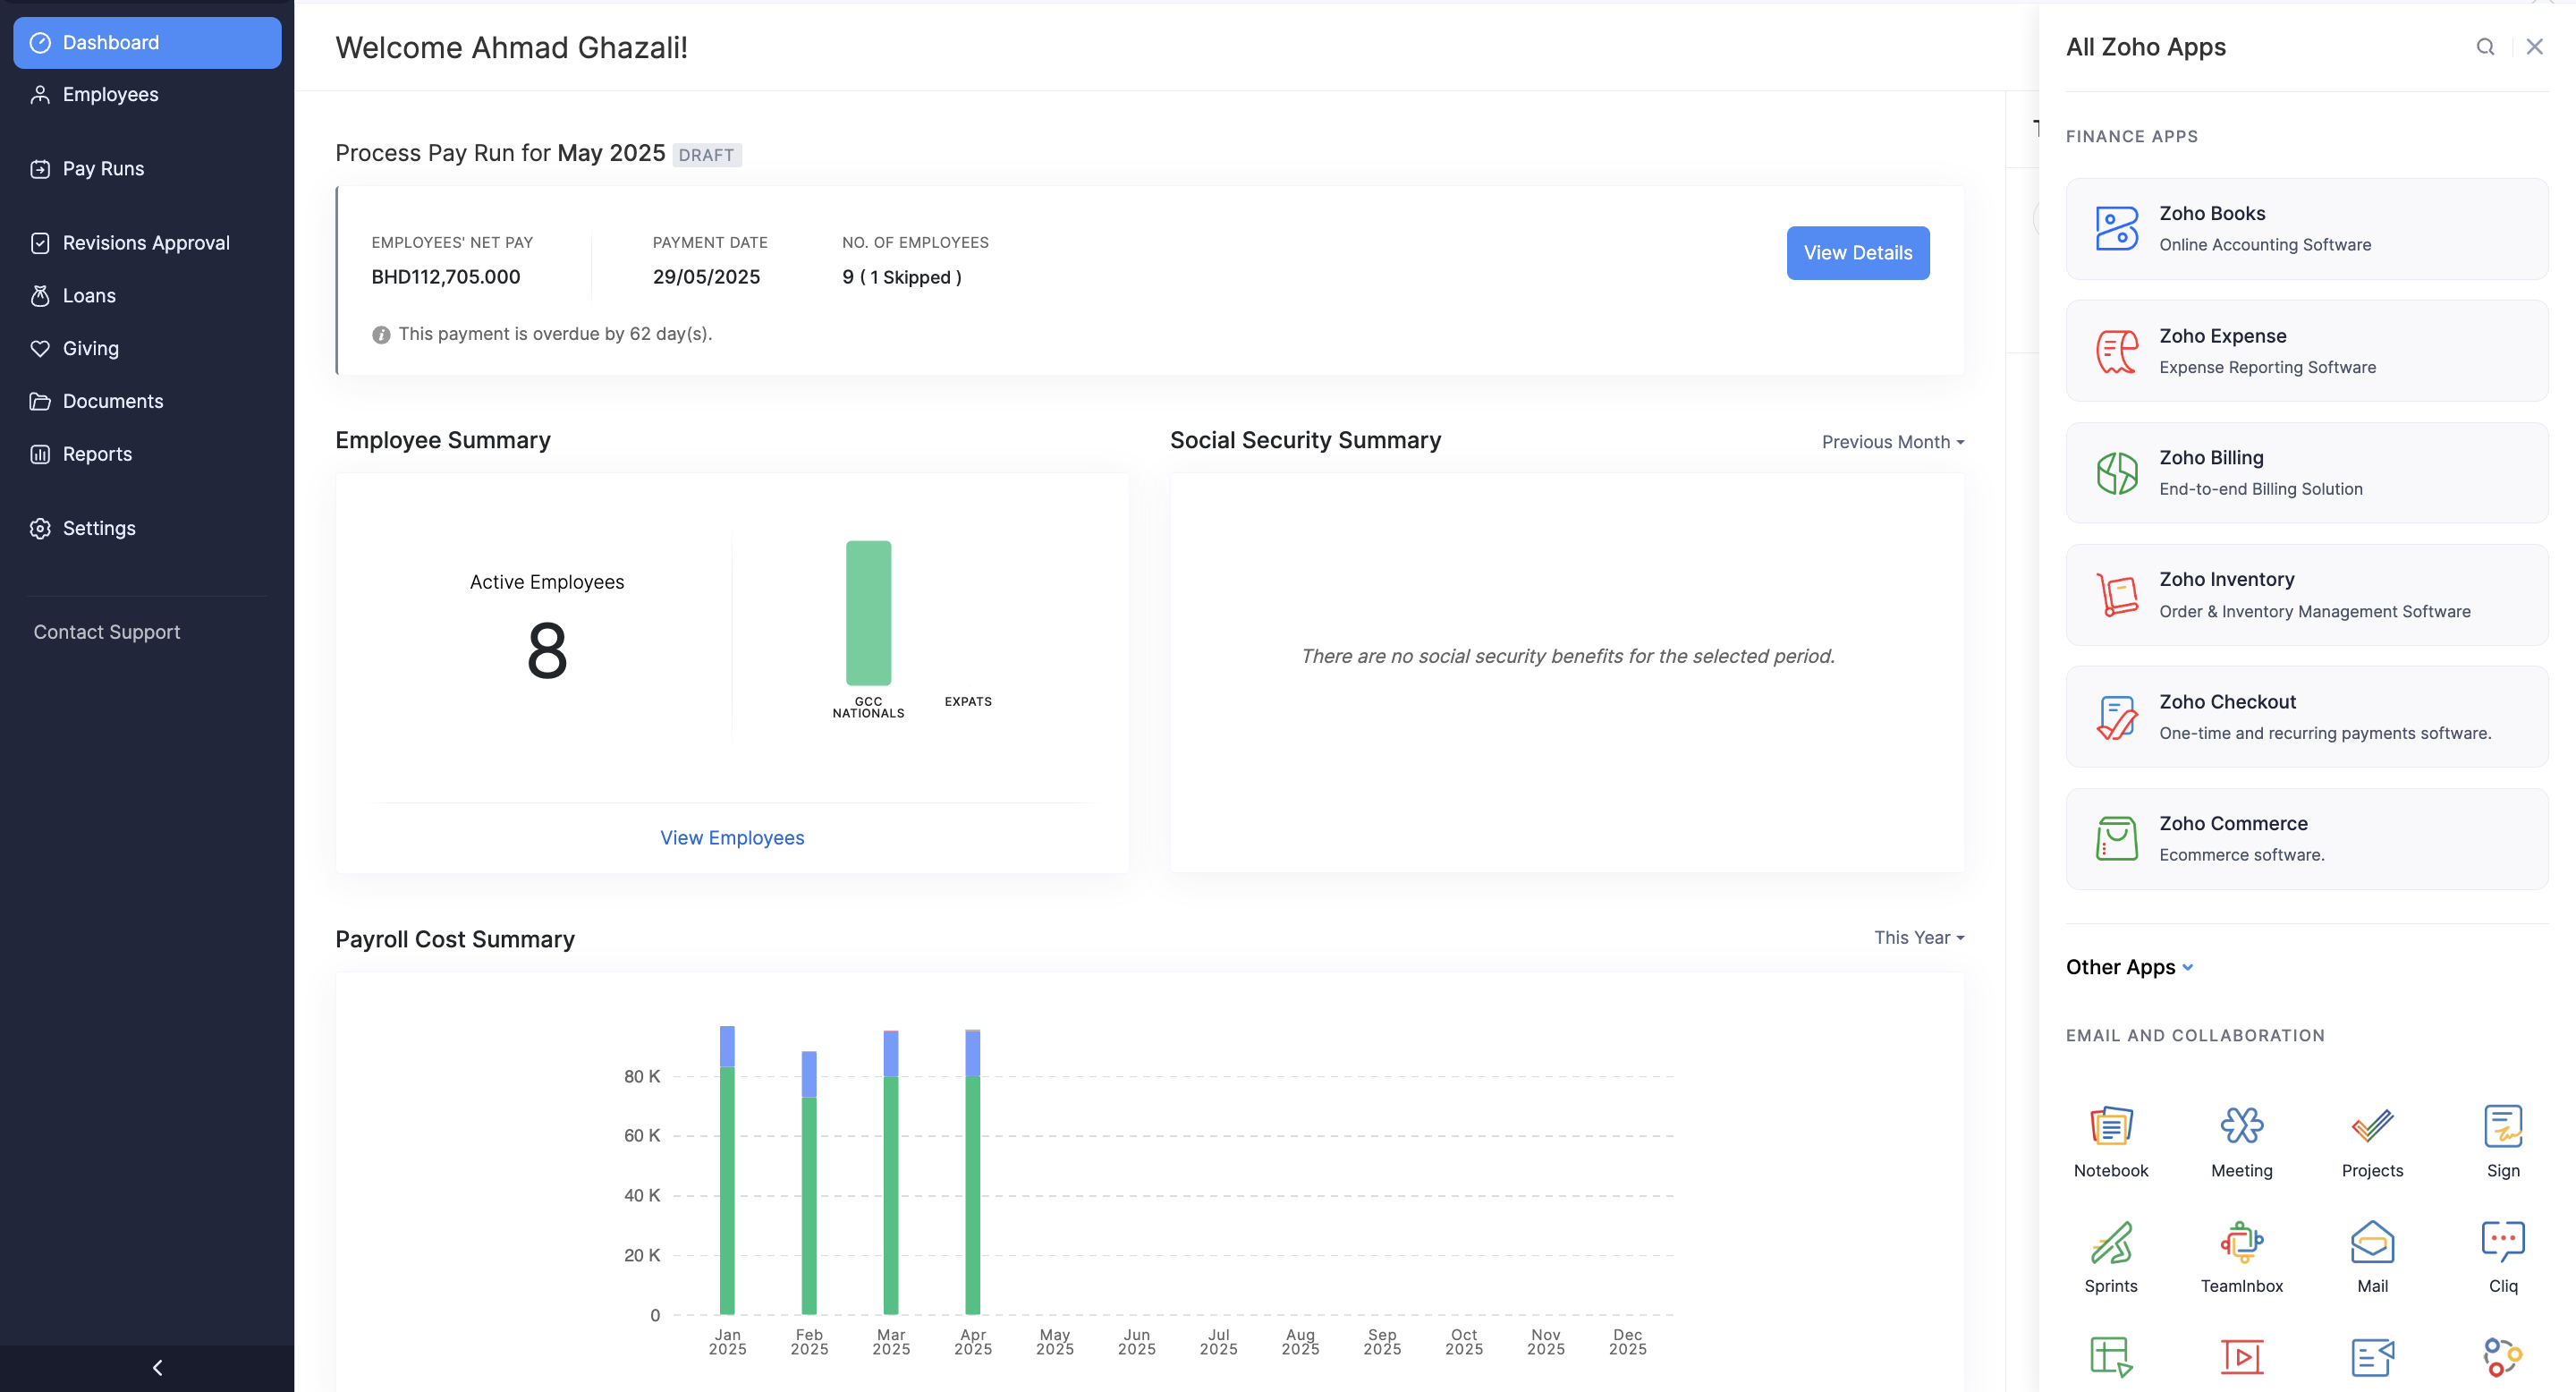Open the Settings sidebar item

[99, 528]
